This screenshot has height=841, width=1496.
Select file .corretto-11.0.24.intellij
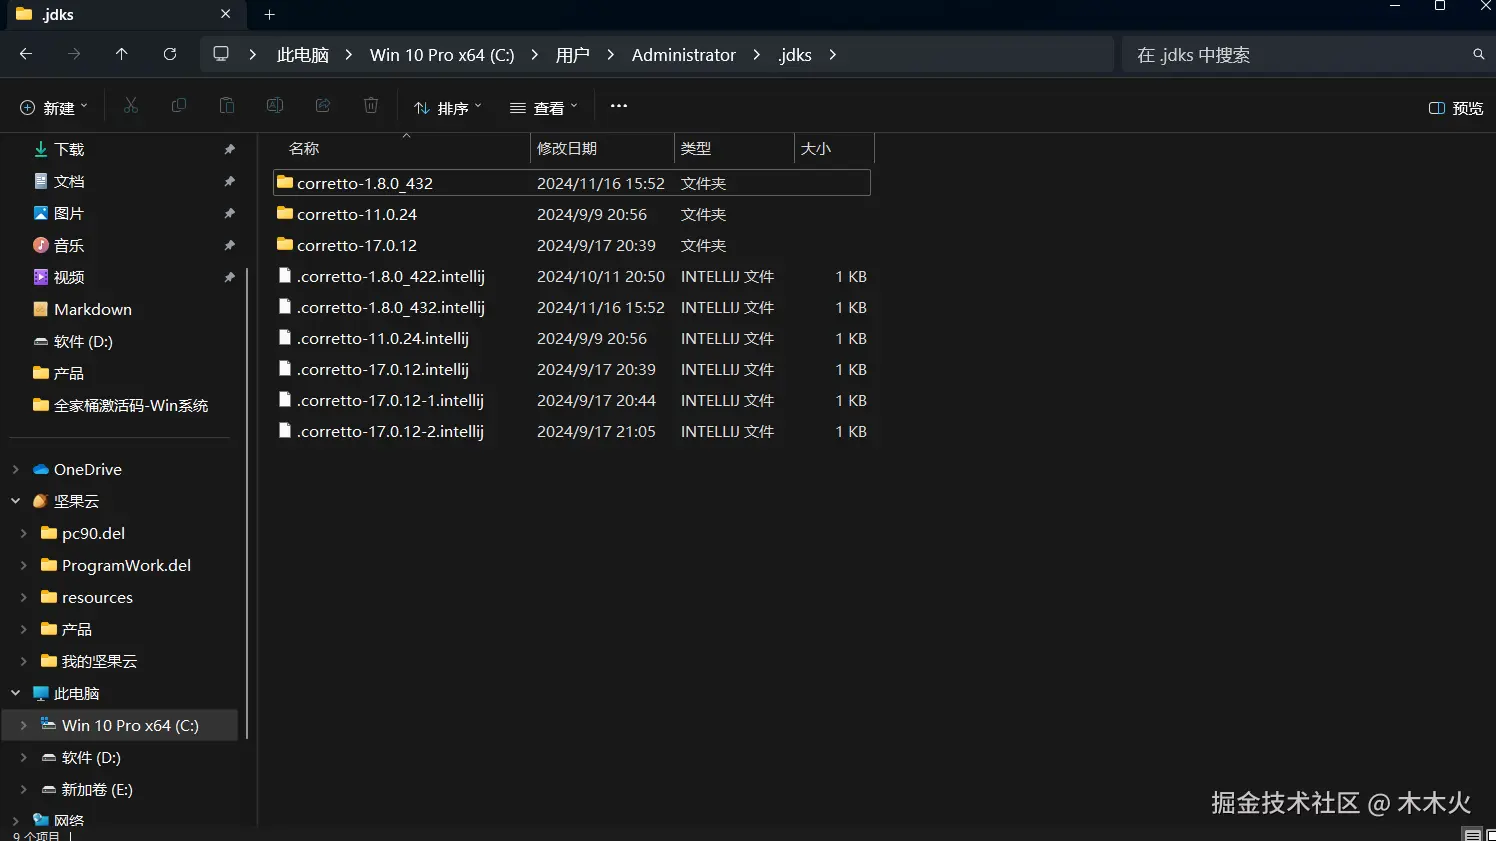pos(572,338)
